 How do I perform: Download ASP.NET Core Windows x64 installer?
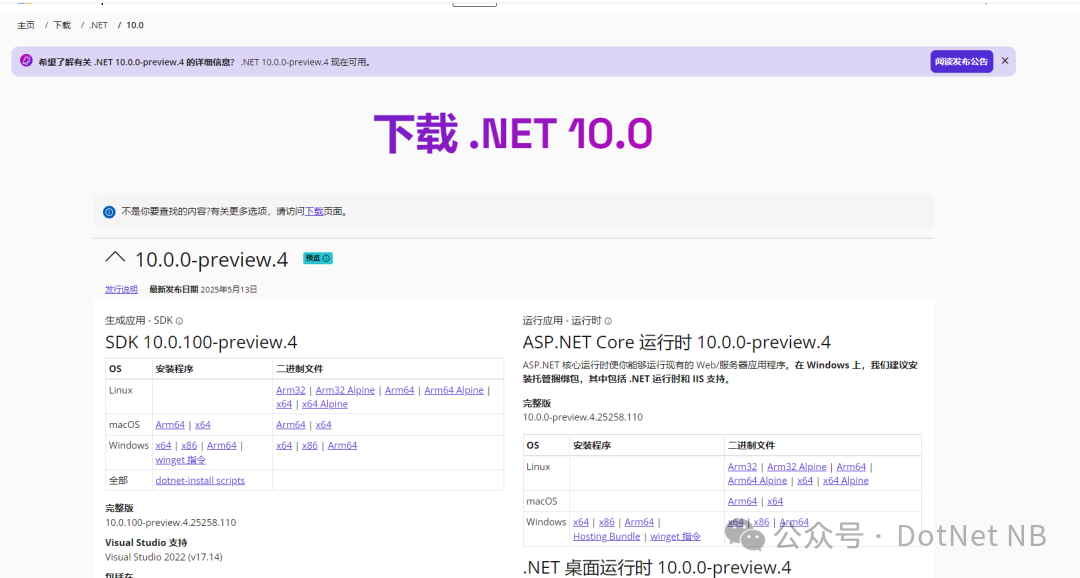point(581,522)
